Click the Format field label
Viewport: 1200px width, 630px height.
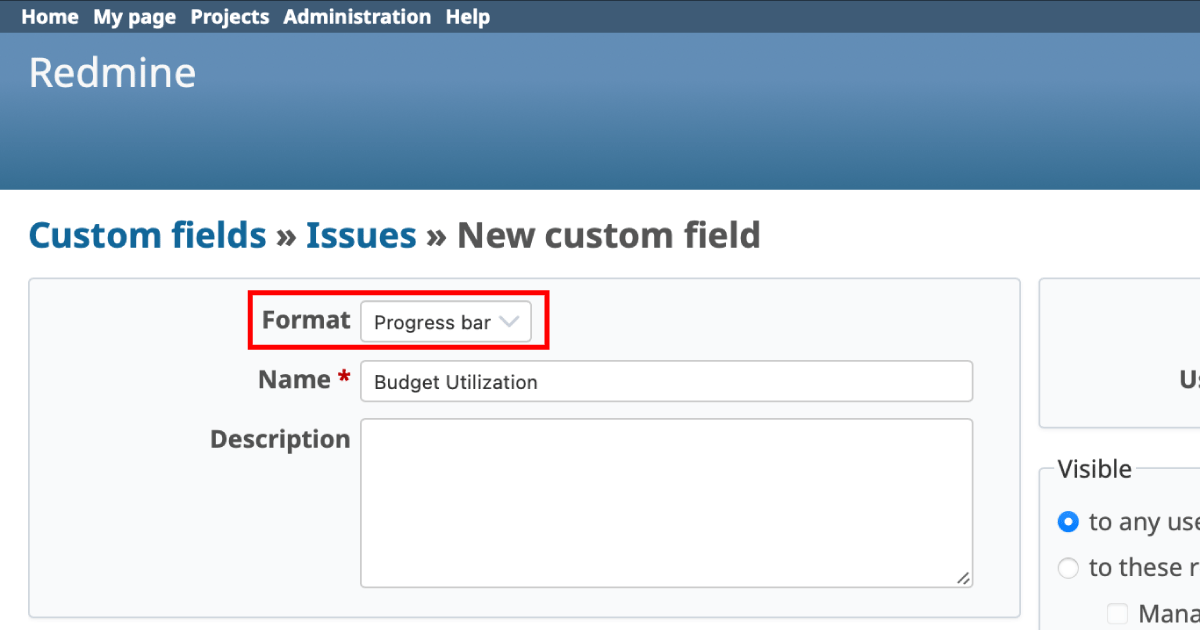[x=306, y=320]
